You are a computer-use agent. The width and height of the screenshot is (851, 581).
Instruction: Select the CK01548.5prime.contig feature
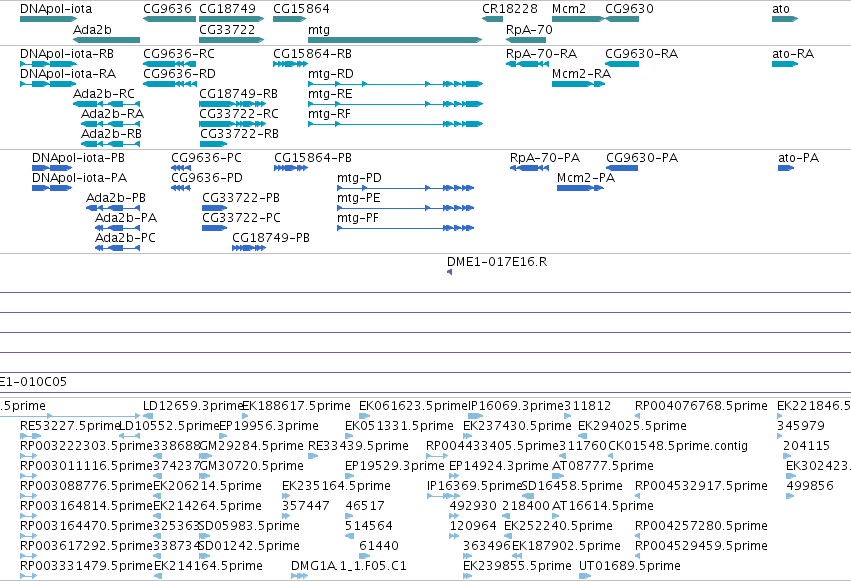coord(613,456)
